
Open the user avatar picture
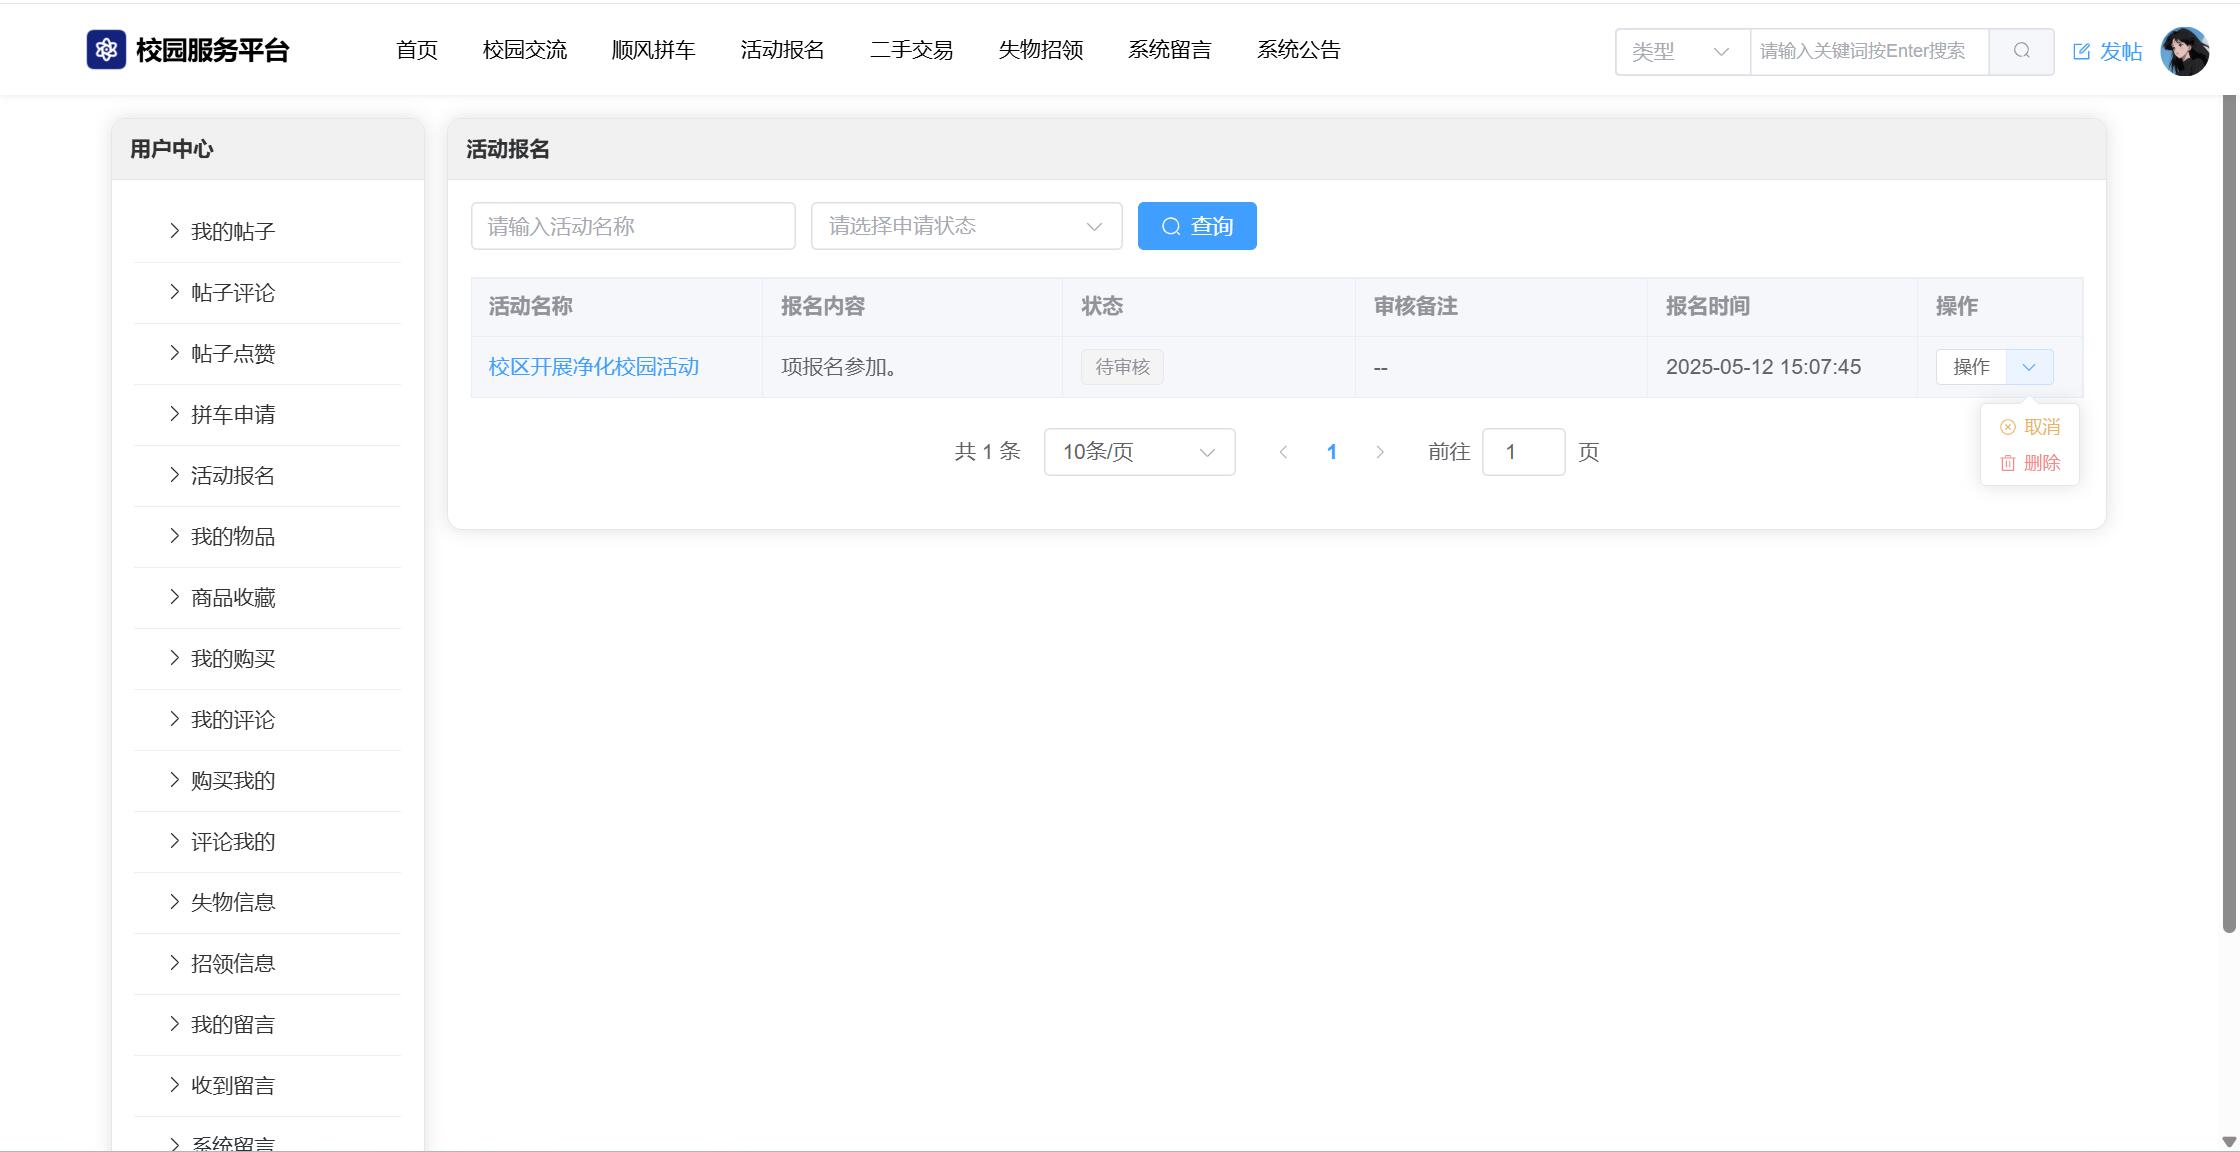(x=2184, y=51)
